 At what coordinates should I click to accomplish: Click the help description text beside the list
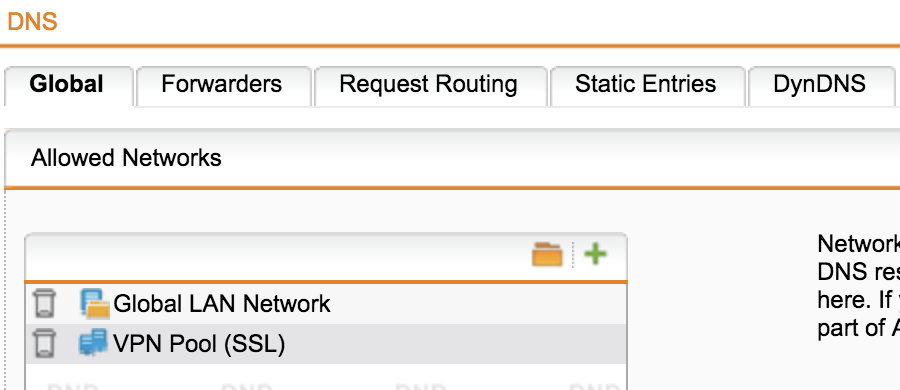click(x=859, y=285)
